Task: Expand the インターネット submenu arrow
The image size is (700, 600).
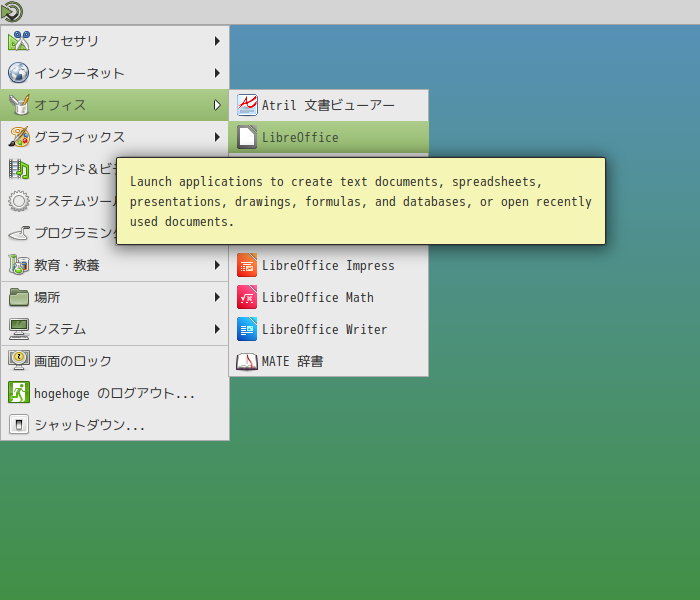Action: (x=217, y=73)
